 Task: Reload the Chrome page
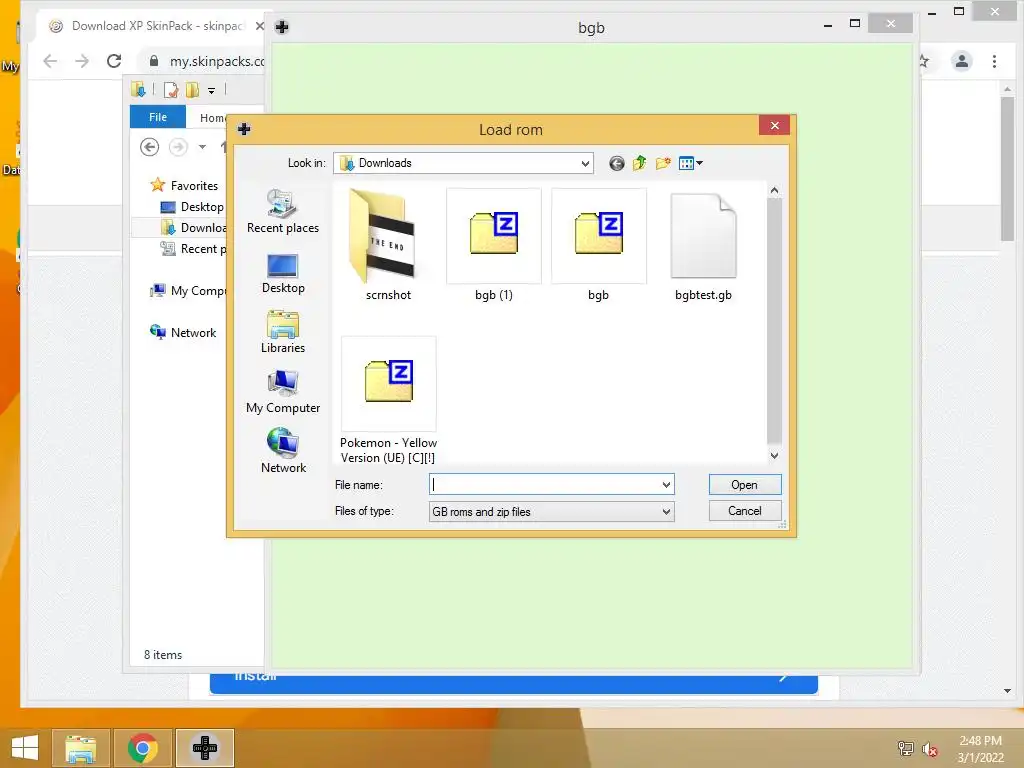coord(114,61)
